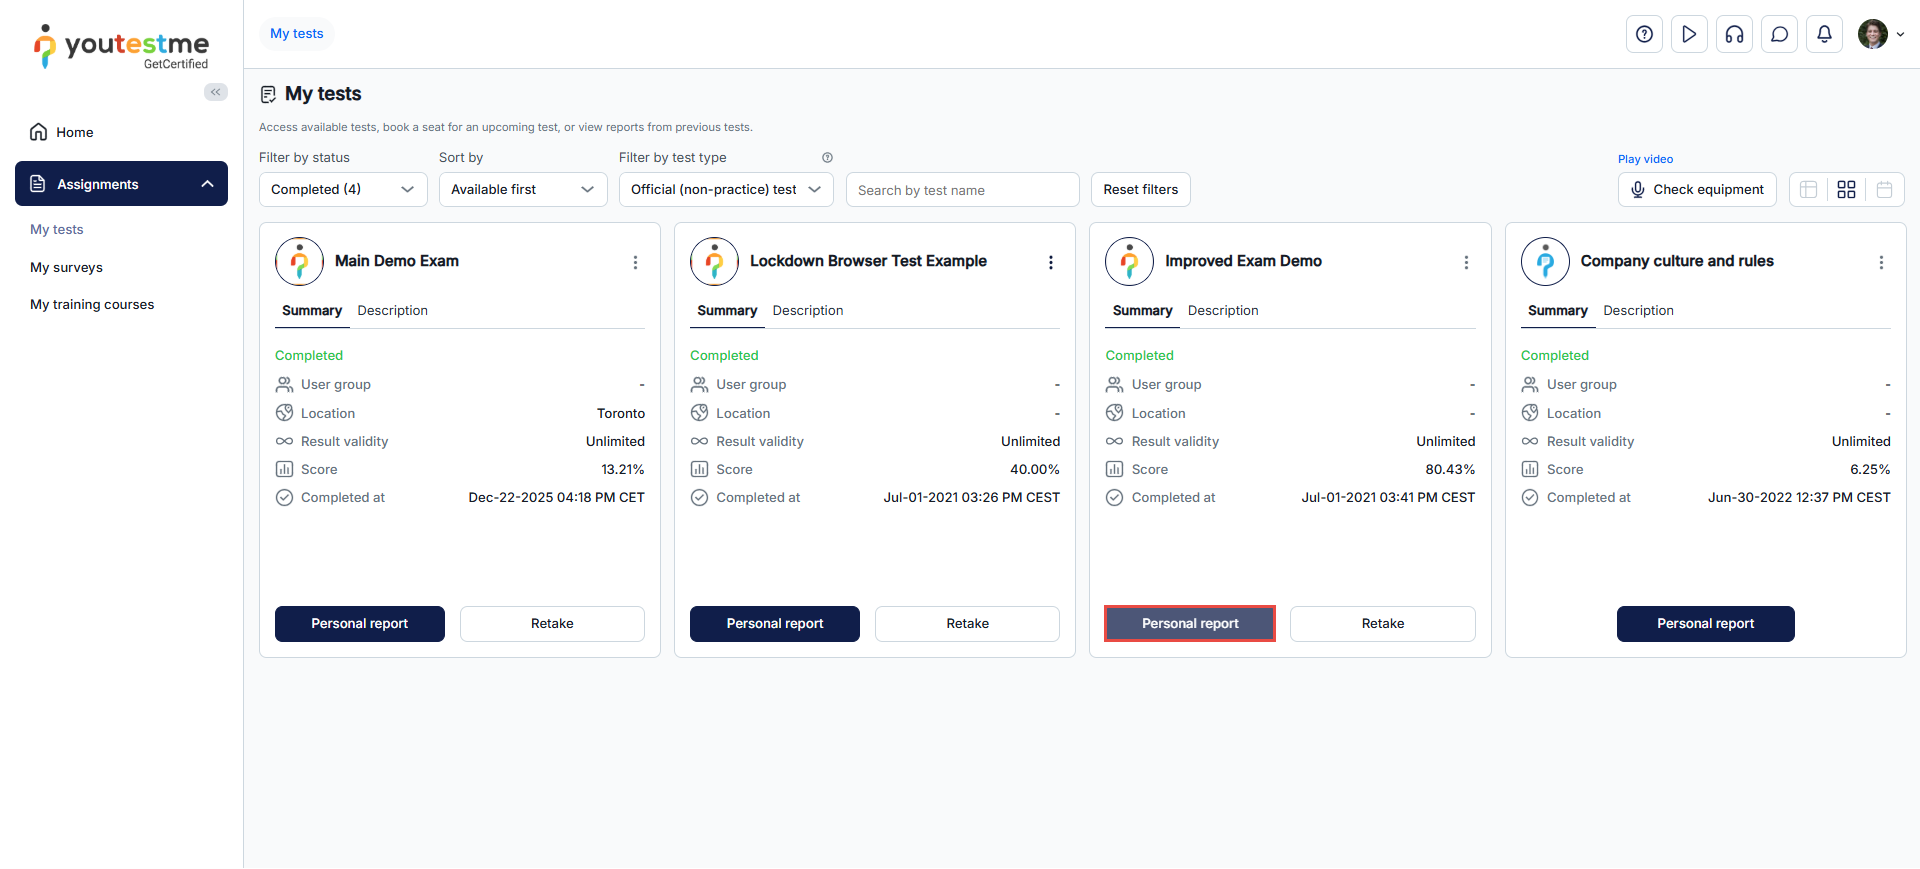
Task: Collapse the sidebar with double-chevron icon
Action: 215,92
